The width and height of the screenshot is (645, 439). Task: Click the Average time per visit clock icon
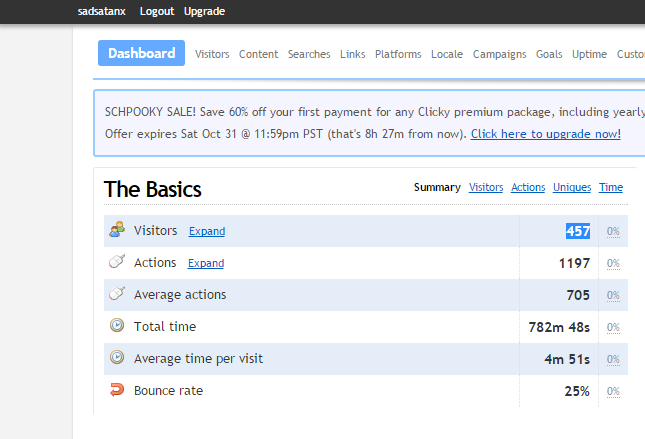click(x=117, y=358)
